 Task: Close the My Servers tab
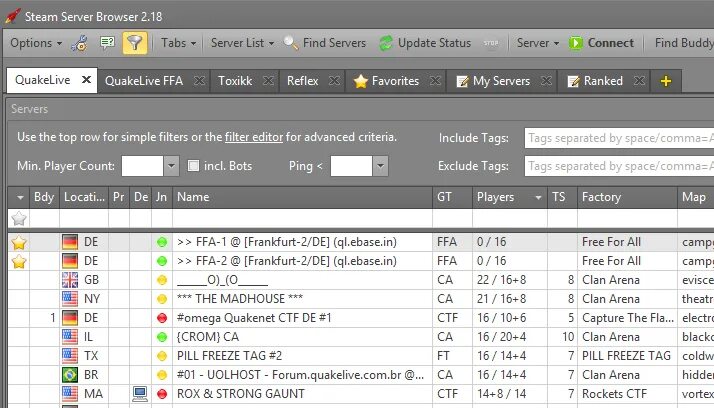point(546,81)
